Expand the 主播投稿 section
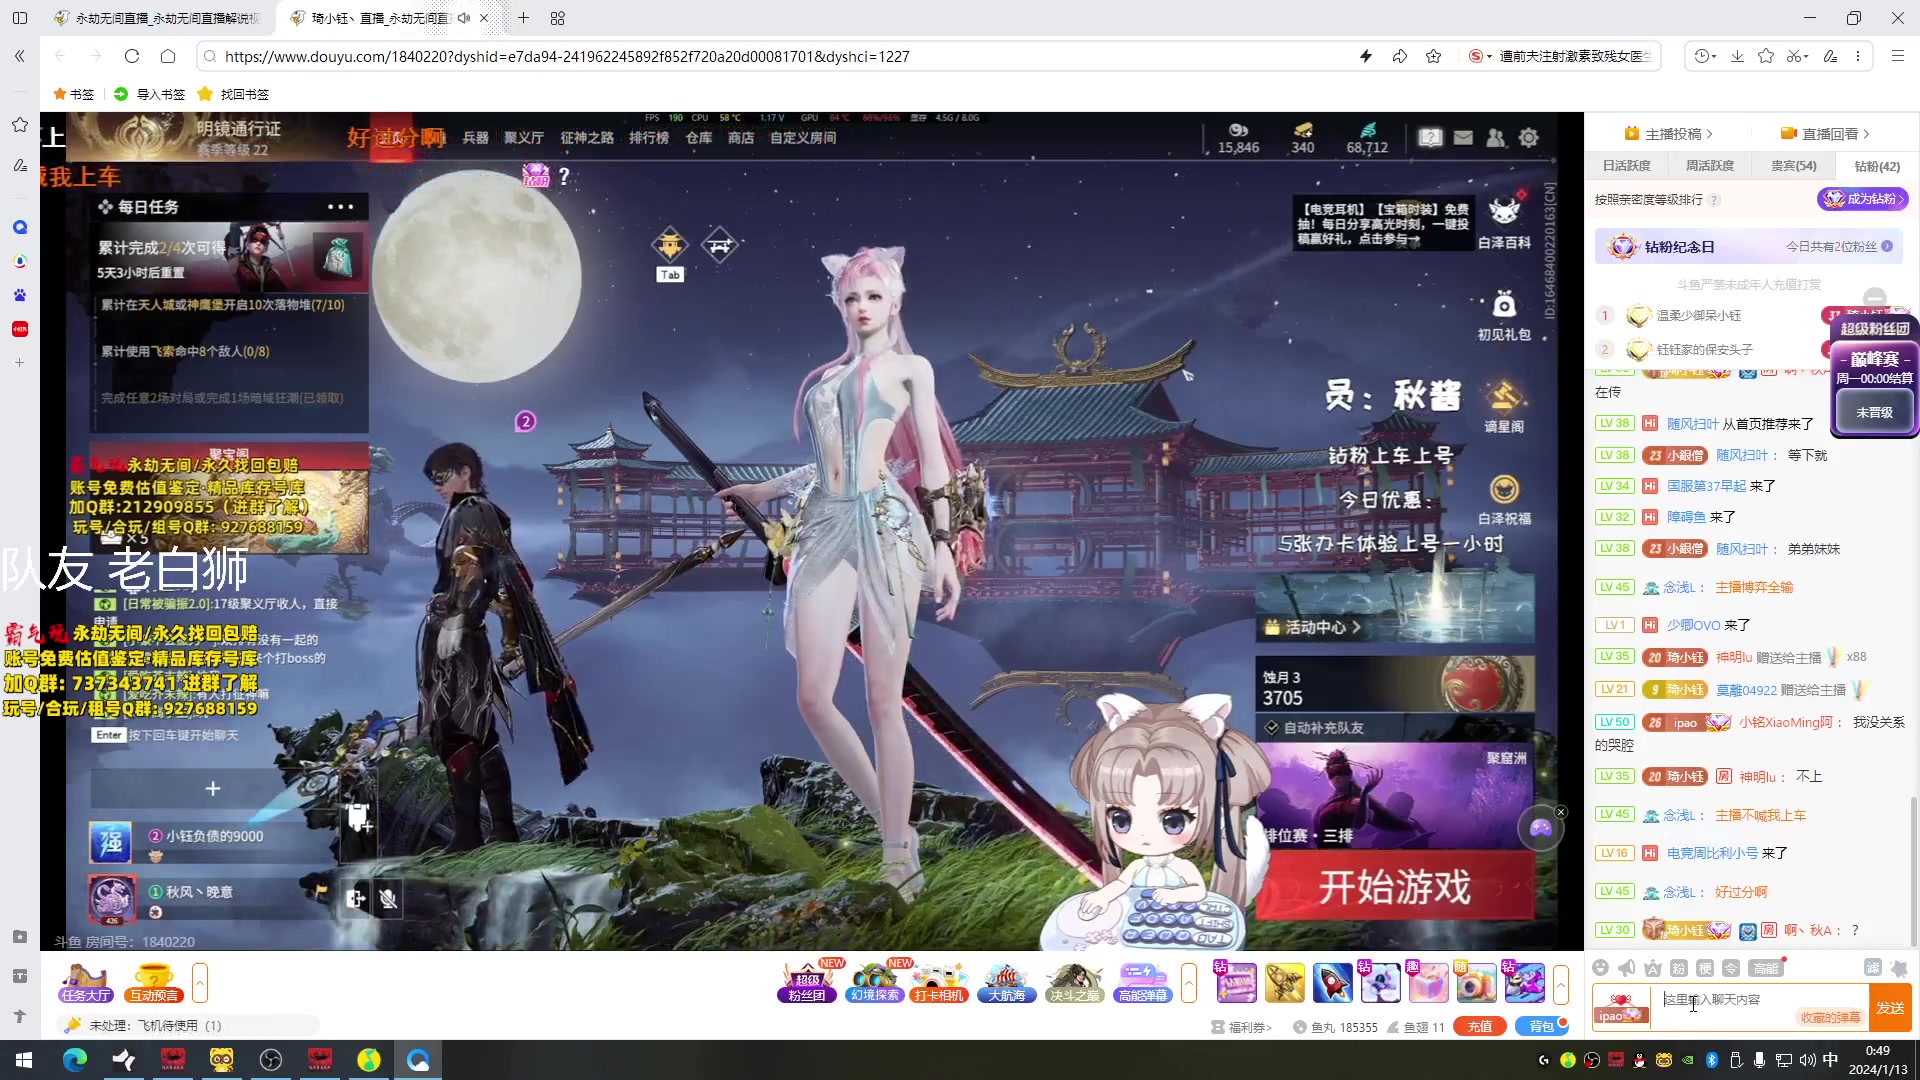 1668,134
